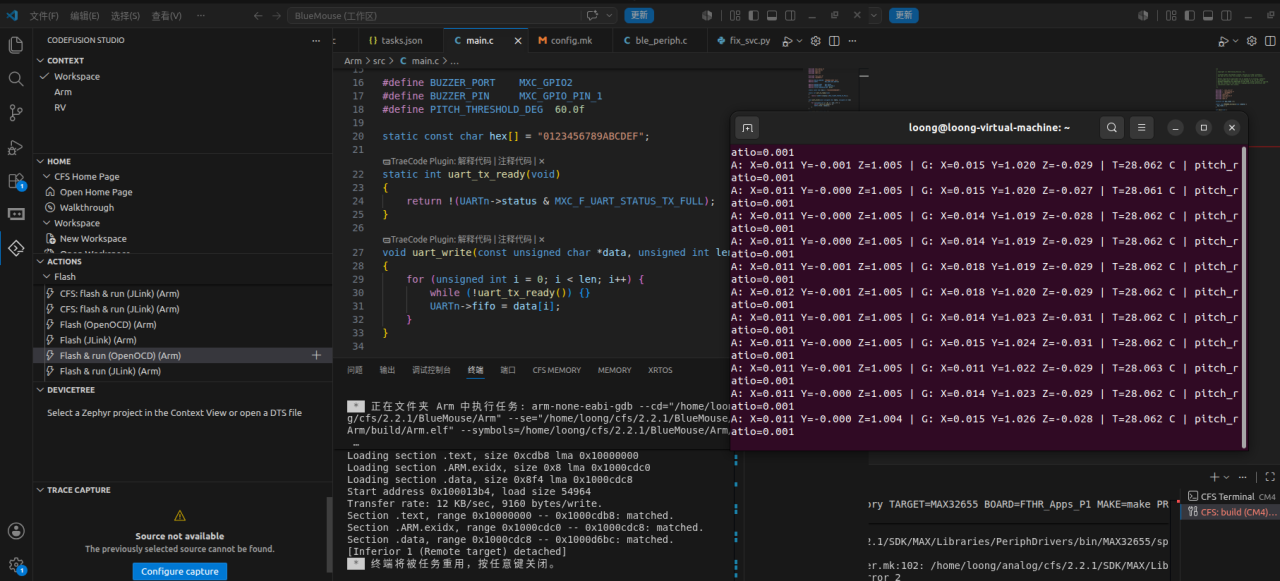This screenshot has width=1280, height=581.
Task: Run Flash (OpenOCD) (Arm) action
Action: coord(108,325)
